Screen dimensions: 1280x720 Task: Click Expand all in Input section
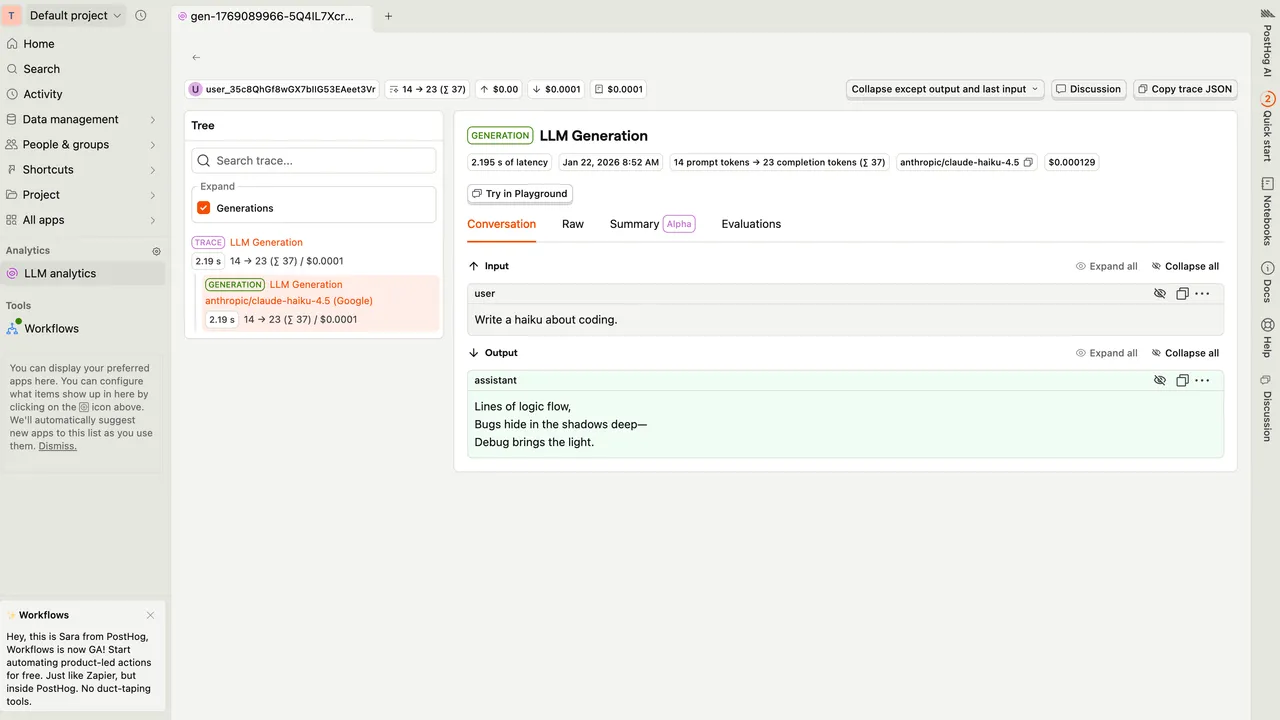pyautogui.click(x=1106, y=266)
